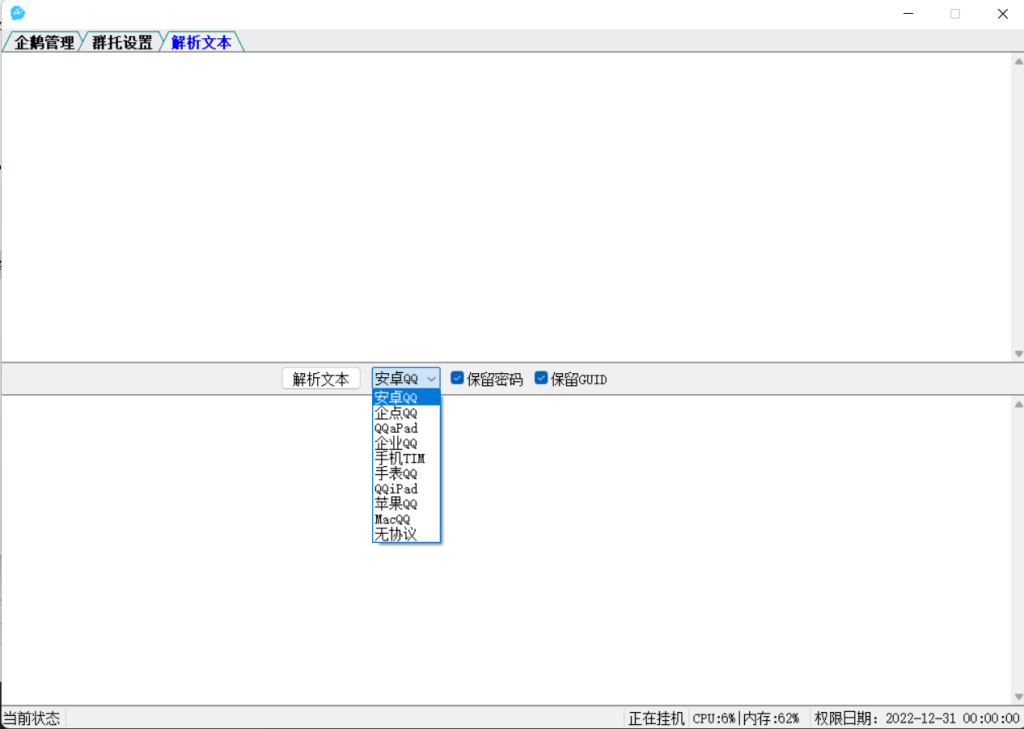
Task: Select MacQQ protocol option
Action: point(405,519)
